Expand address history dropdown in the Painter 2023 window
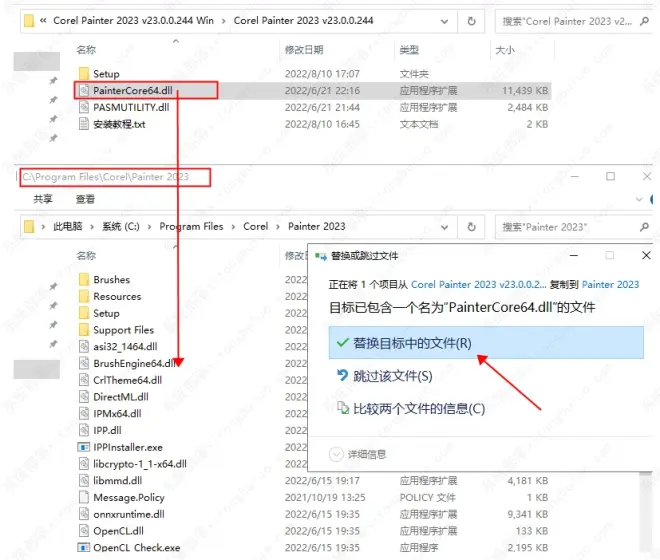The image size is (660, 560). (444, 227)
